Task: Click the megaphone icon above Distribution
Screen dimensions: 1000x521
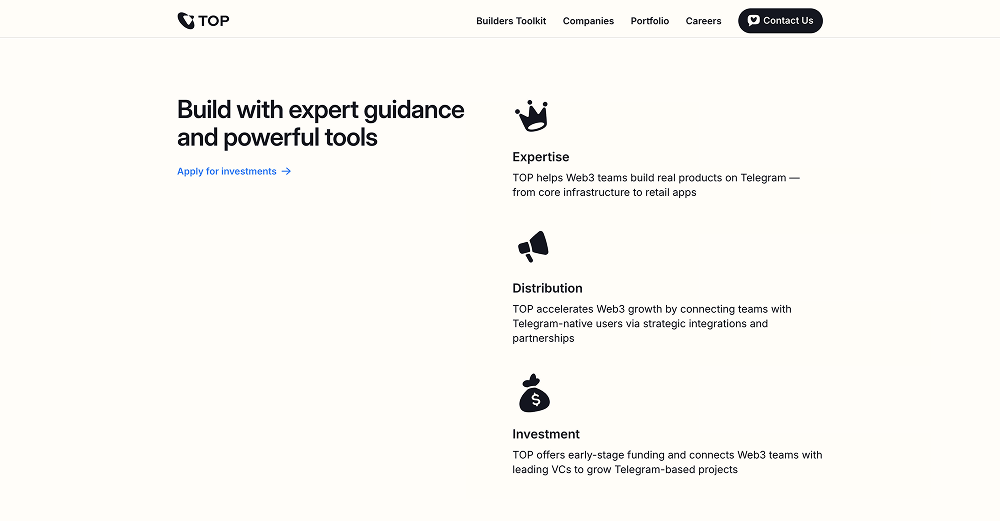Action: (x=533, y=247)
